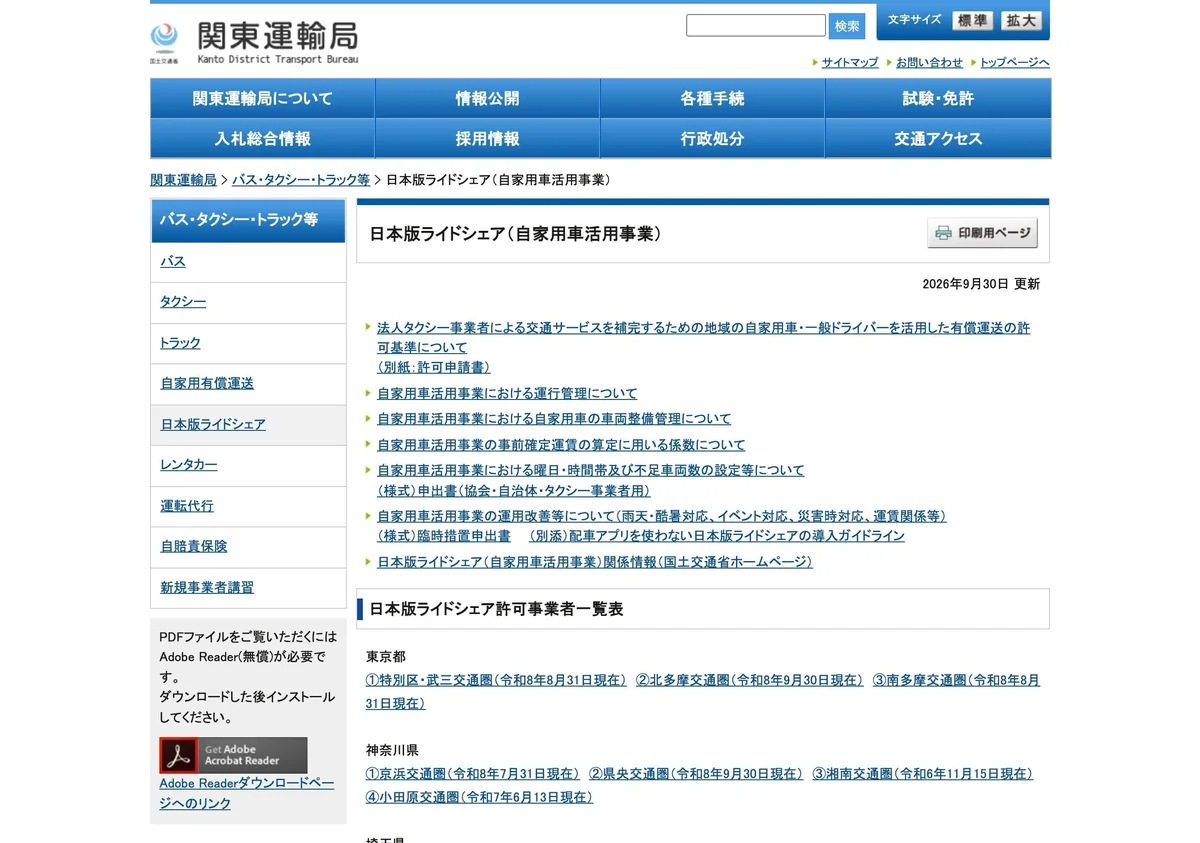This screenshot has height=843, width=1200.
Task: Open ②北多摩交通圏 list link
Action: tap(749, 680)
